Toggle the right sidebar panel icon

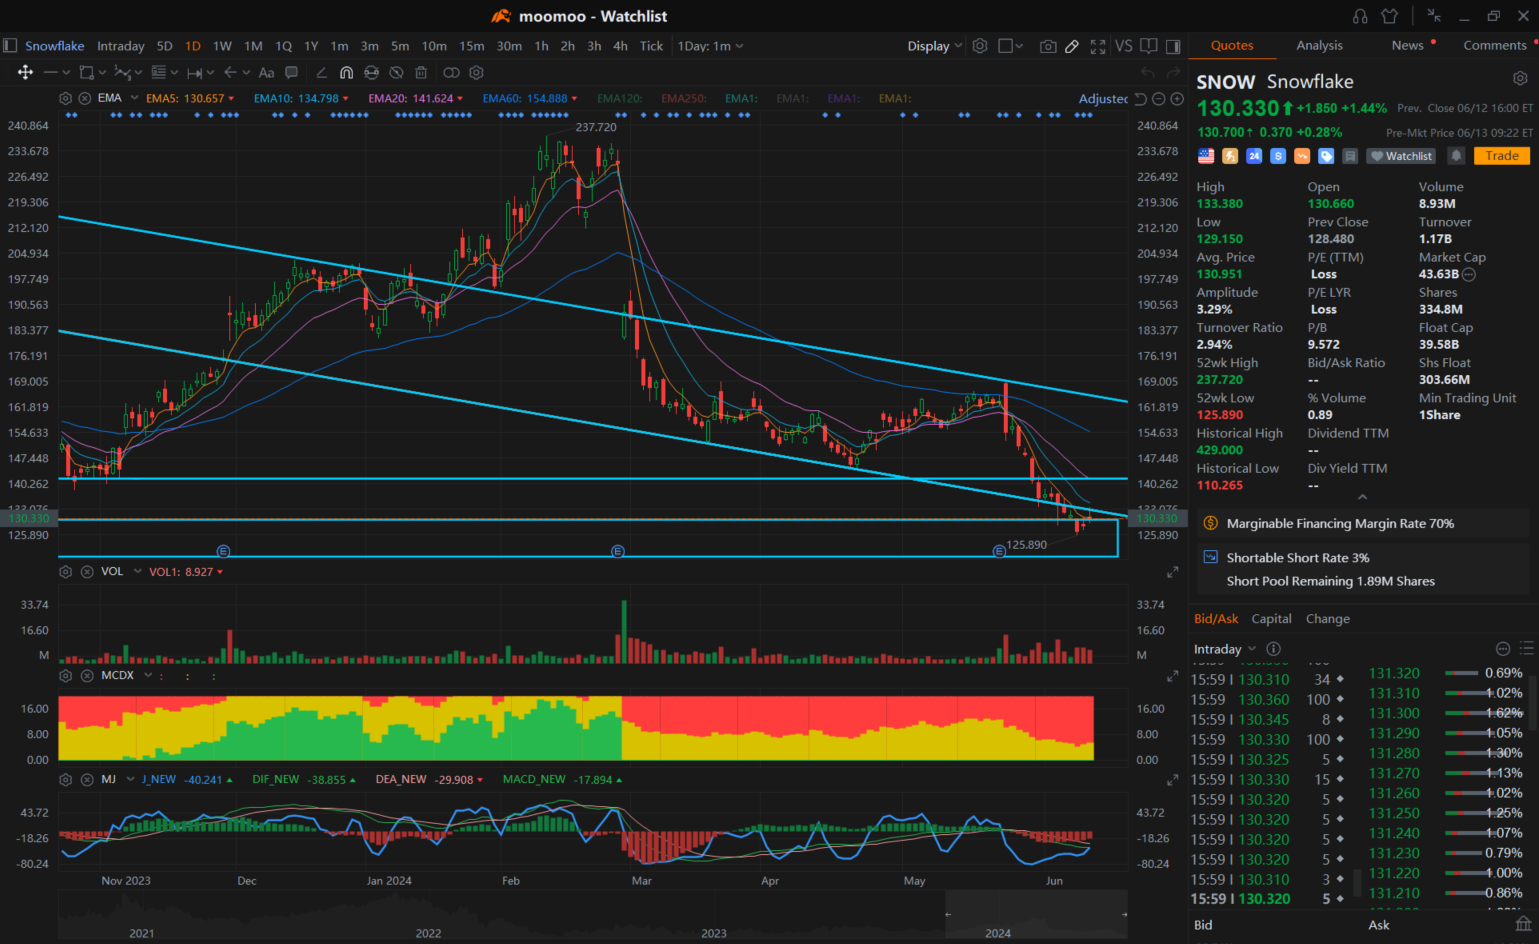coord(1173,46)
